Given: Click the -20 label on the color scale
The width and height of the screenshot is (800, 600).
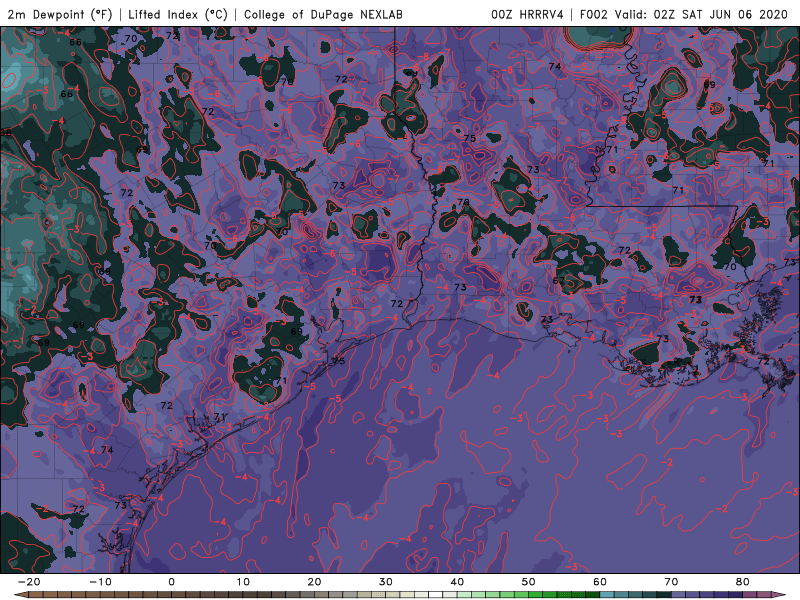Looking at the screenshot, I should pos(29,582).
